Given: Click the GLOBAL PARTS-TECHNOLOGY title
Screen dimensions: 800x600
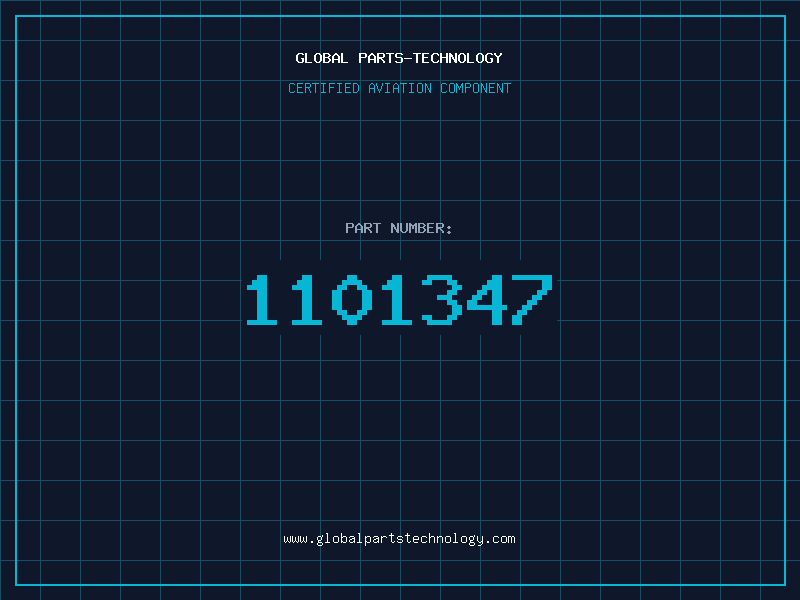Looking at the screenshot, I should tap(399, 58).
